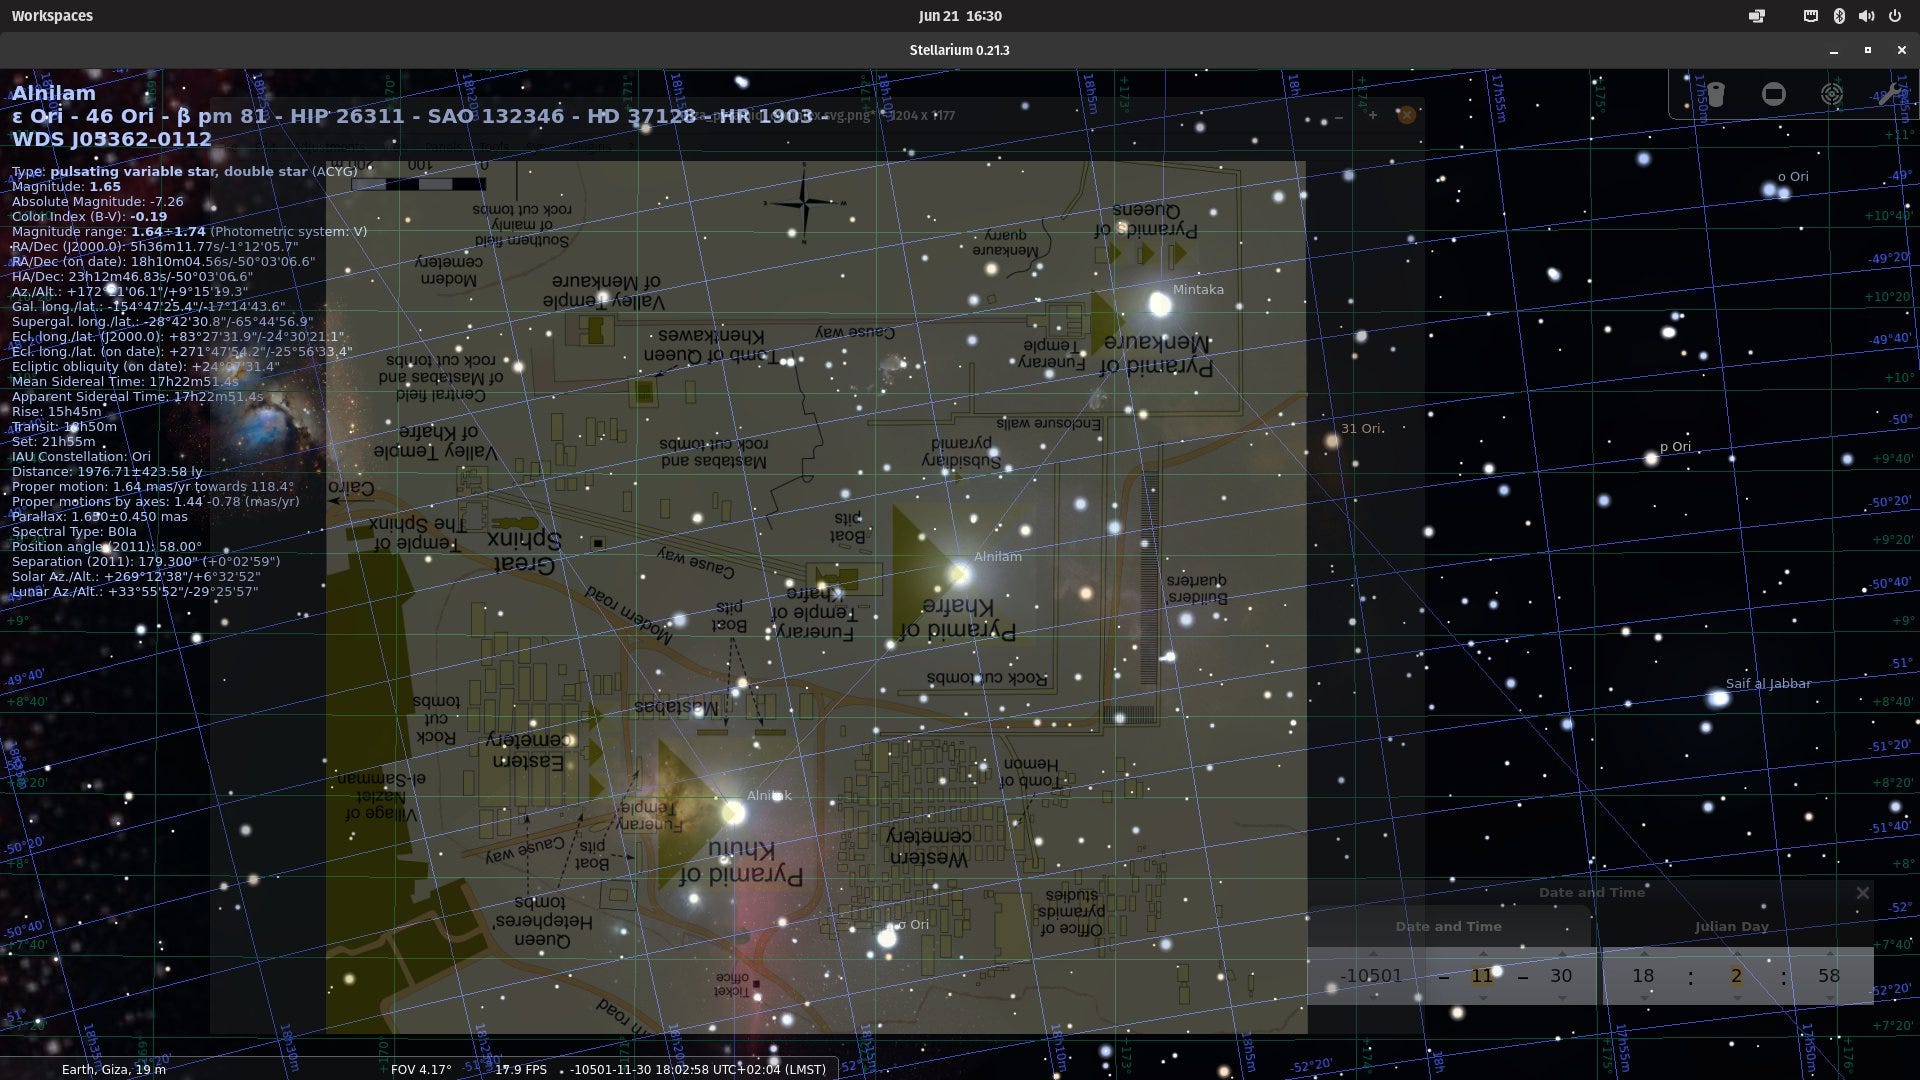Select the star Alnilam at center
Screen dimensions: 1920x1080
[x=959, y=573]
